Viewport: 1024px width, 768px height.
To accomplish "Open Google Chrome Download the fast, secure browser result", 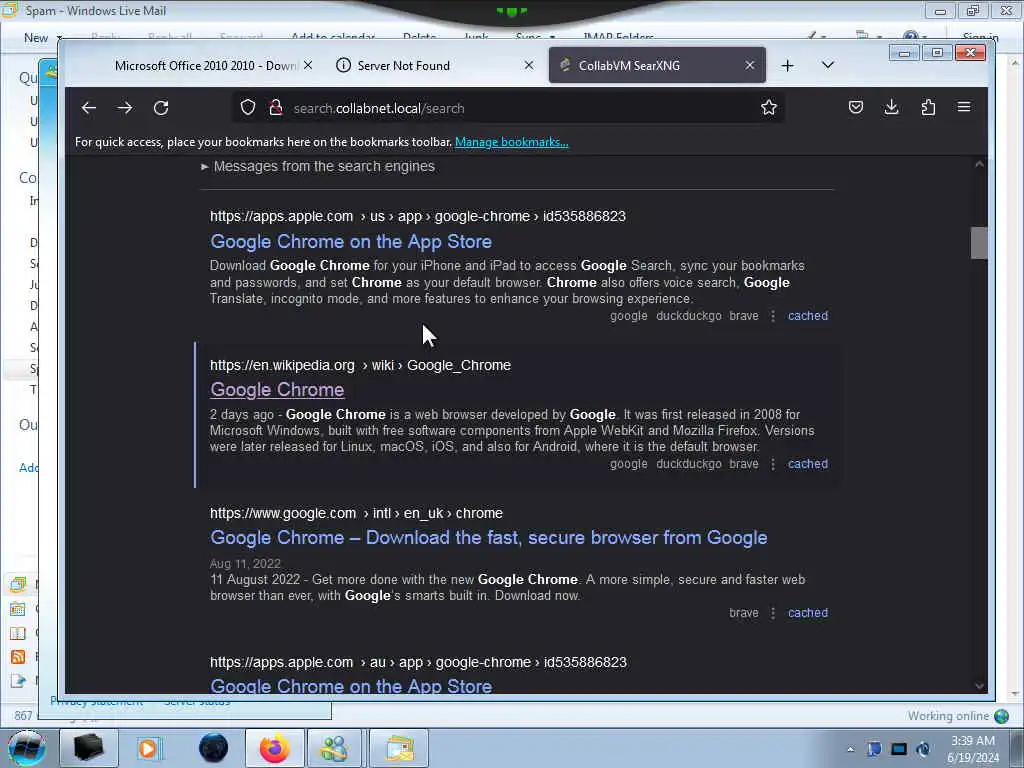I will [488, 538].
